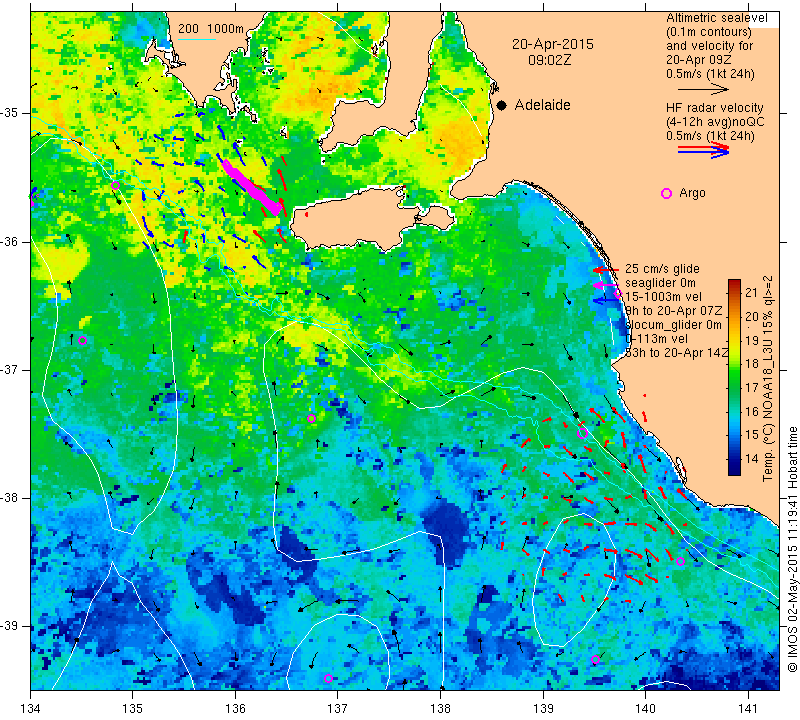Click the 09:02Z time text
This screenshot has height=720, width=800.
click(549, 60)
